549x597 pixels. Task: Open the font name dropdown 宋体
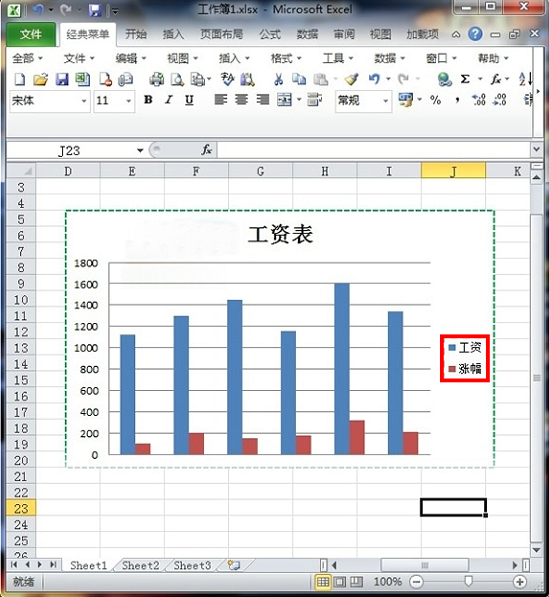click(x=84, y=101)
